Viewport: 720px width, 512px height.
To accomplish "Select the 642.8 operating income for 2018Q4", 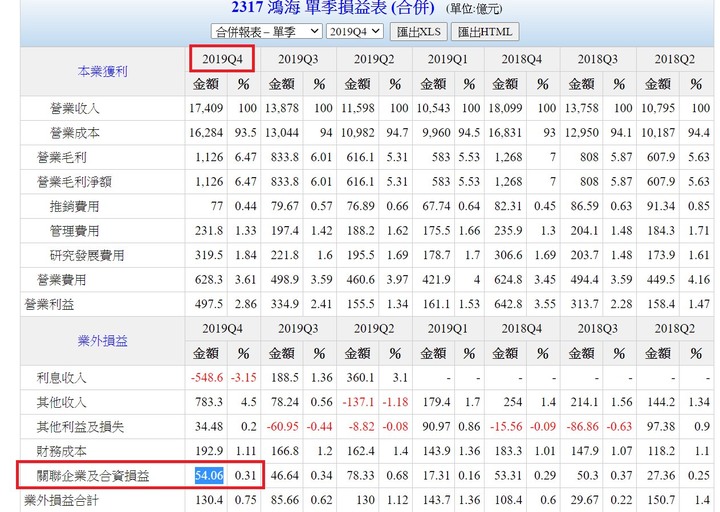I will point(508,304).
